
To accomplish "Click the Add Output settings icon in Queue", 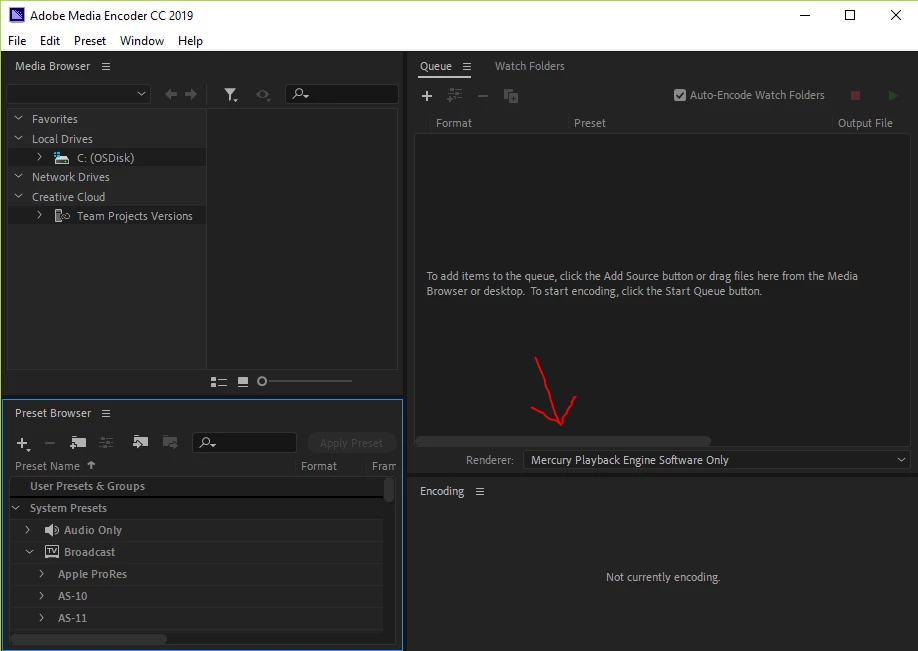I will [454, 95].
